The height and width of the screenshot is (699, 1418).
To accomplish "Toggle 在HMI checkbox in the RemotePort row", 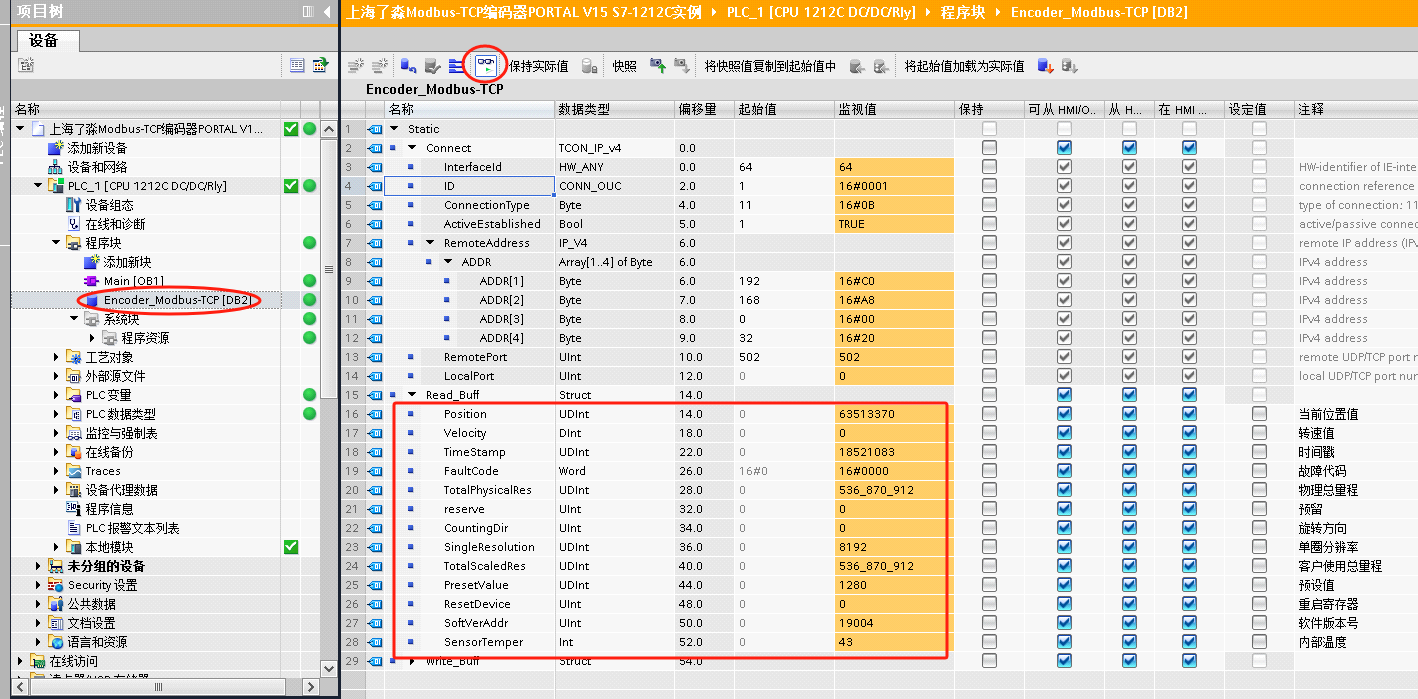I will (x=1189, y=357).
